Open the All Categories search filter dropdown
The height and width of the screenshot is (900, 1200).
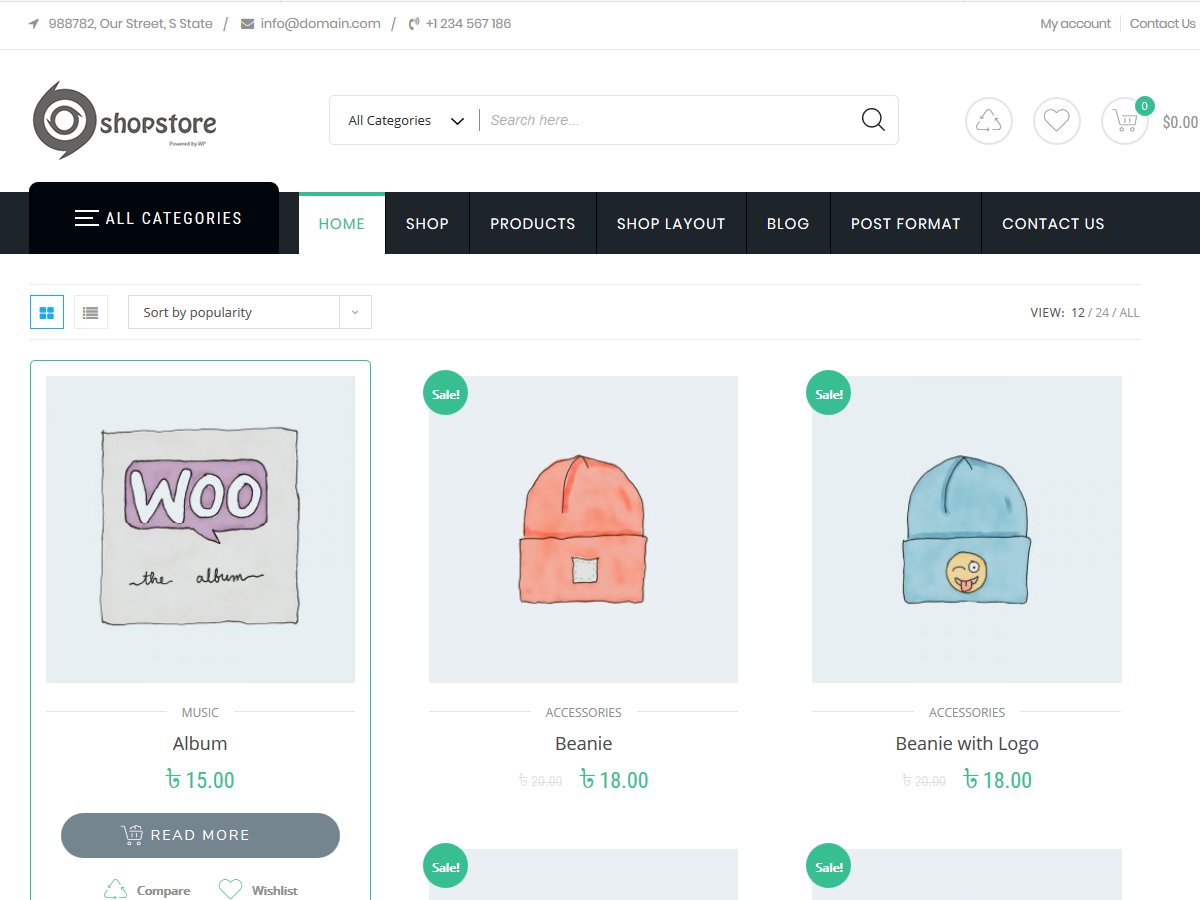[403, 120]
